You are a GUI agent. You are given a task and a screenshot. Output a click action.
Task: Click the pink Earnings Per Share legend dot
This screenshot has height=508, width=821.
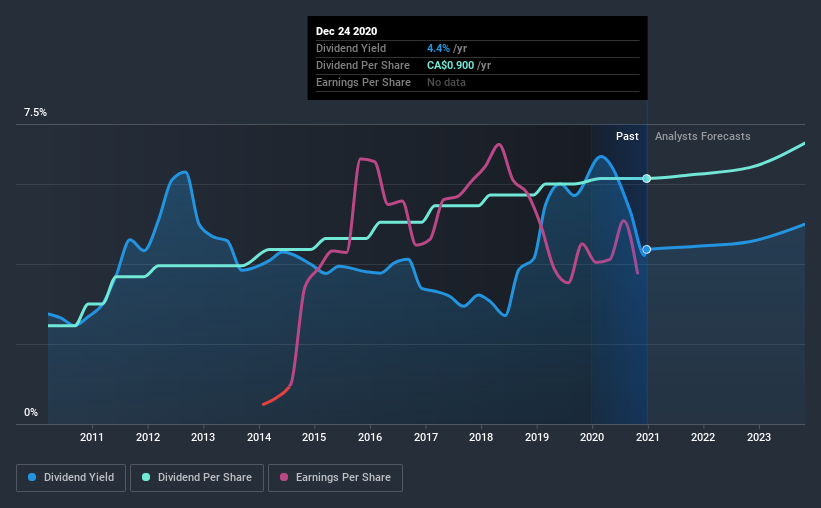click(x=284, y=477)
